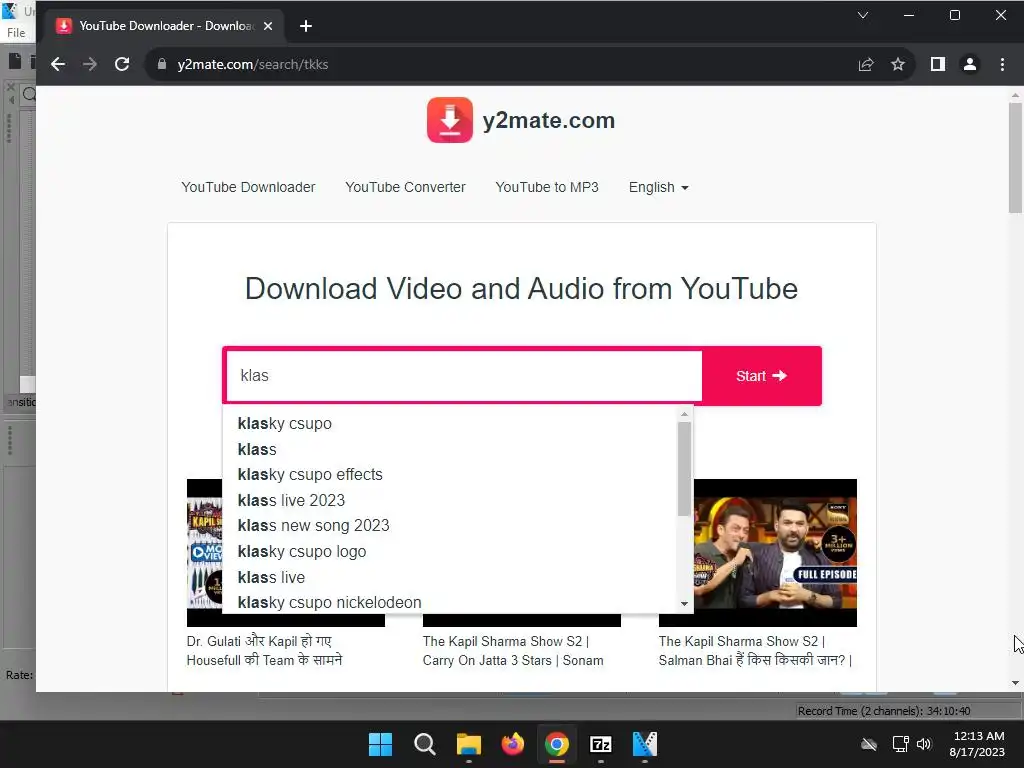Select suggestion 'klass'

451,449
